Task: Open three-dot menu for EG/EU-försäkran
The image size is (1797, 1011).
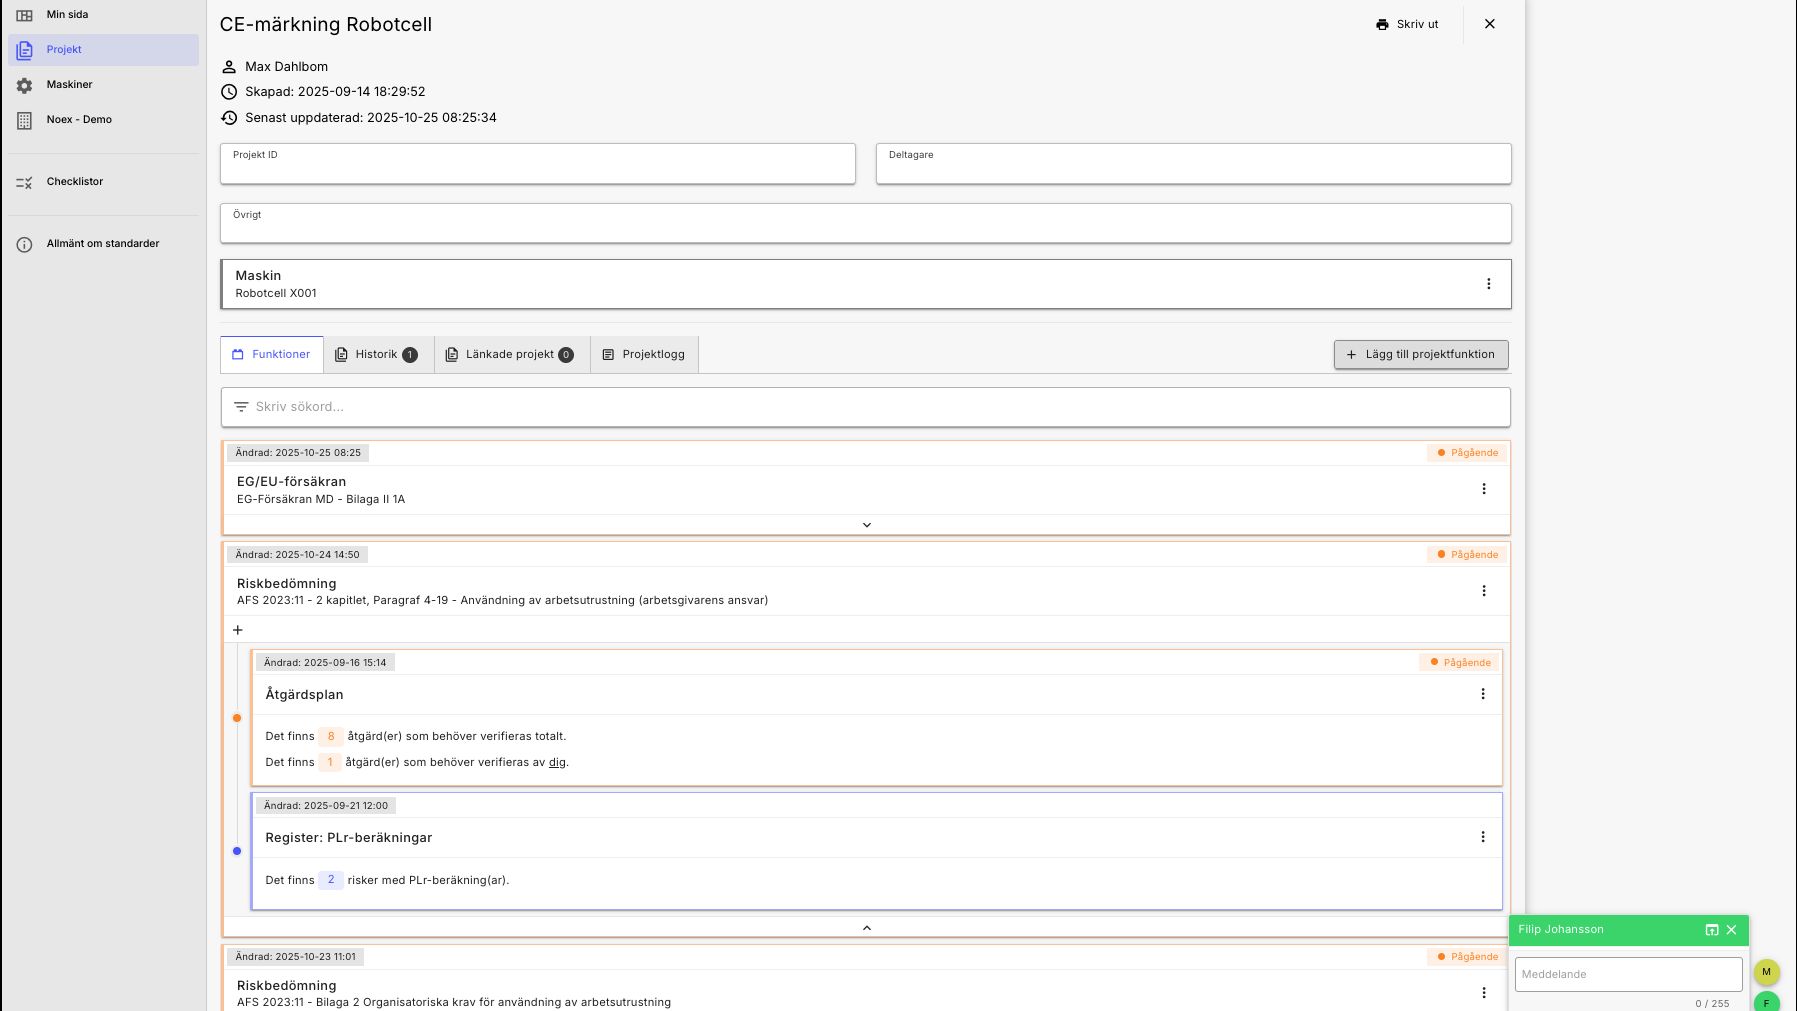Action: click(x=1483, y=489)
